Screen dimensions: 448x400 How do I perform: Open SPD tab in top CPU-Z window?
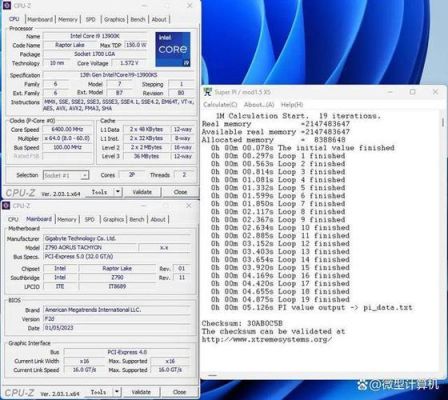click(x=90, y=20)
